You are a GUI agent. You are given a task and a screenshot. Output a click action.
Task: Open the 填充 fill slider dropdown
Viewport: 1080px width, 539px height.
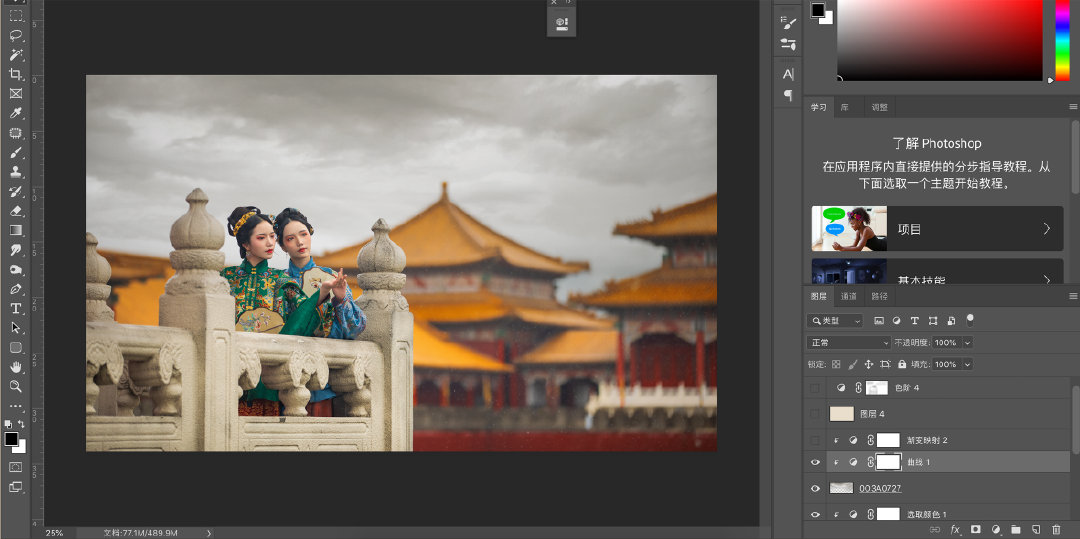(x=968, y=363)
